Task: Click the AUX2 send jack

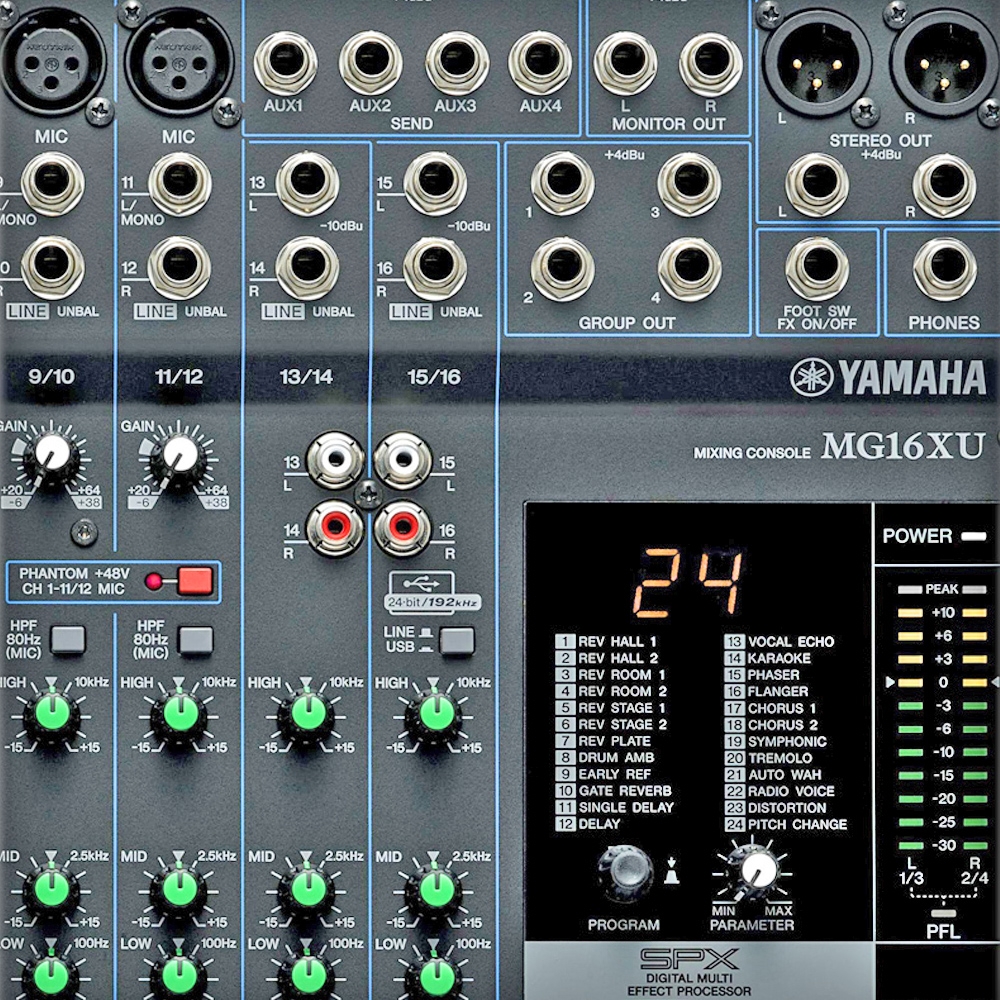Action: point(371,63)
